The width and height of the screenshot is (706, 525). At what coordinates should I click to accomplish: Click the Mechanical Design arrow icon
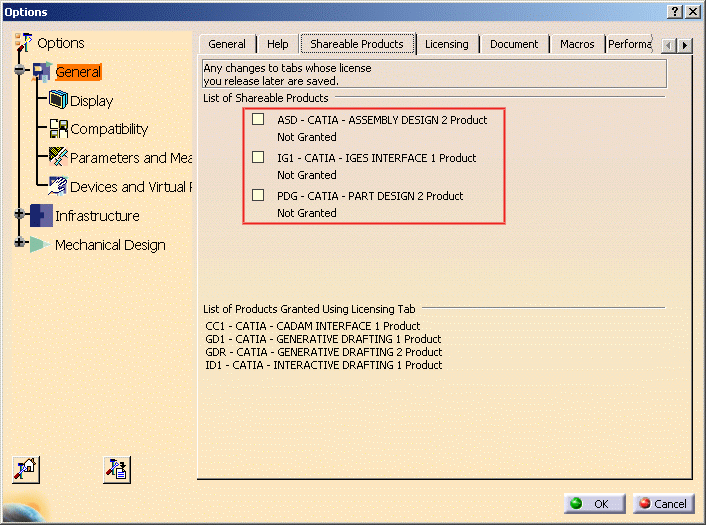tap(40, 244)
